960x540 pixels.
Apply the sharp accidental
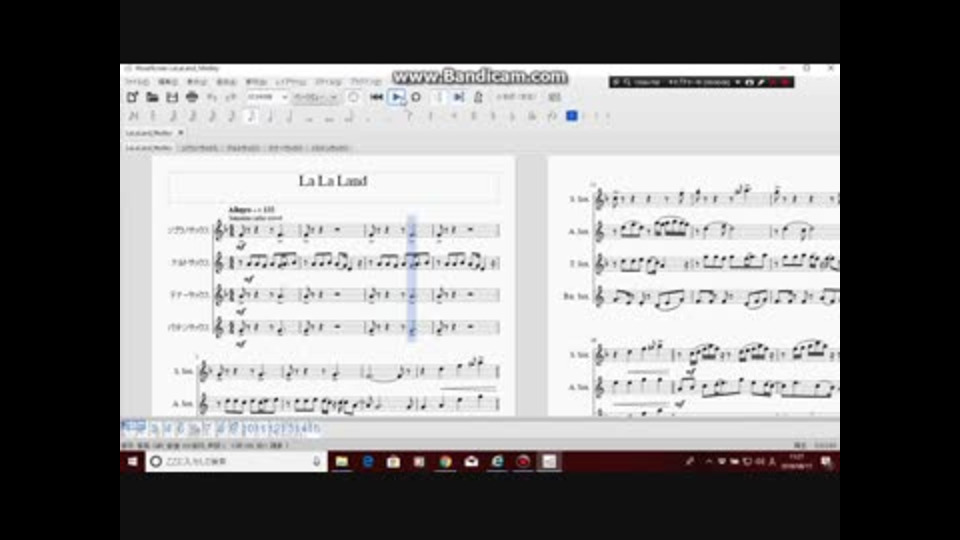tap(473, 116)
